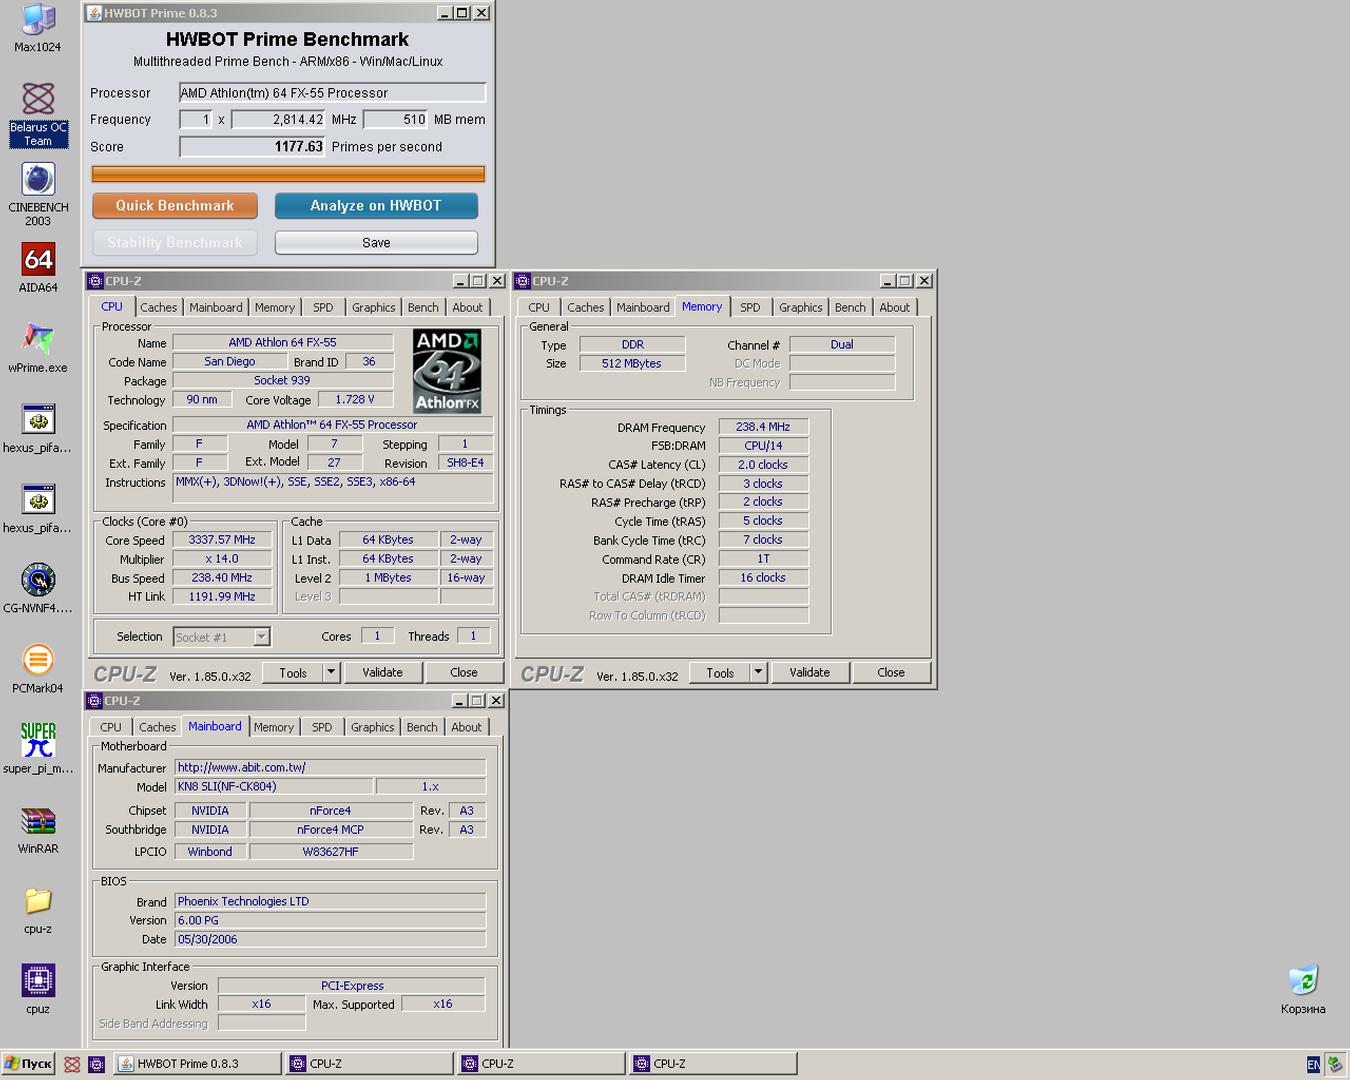
Task: Open Caches tab in CPU tab window
Action: 158,308
